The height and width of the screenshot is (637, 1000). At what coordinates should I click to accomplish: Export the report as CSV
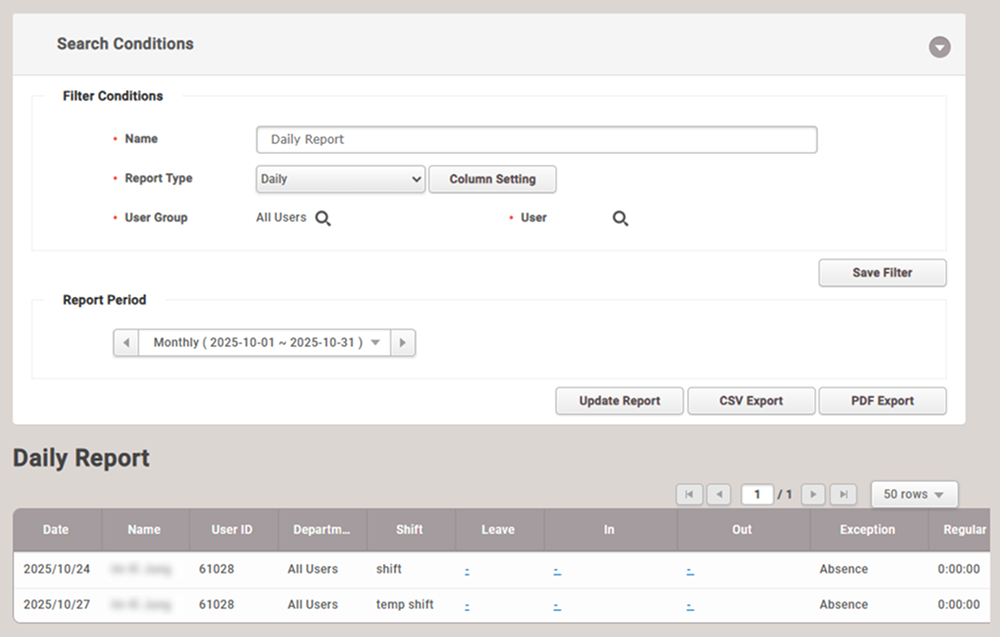tap(751, 401)
